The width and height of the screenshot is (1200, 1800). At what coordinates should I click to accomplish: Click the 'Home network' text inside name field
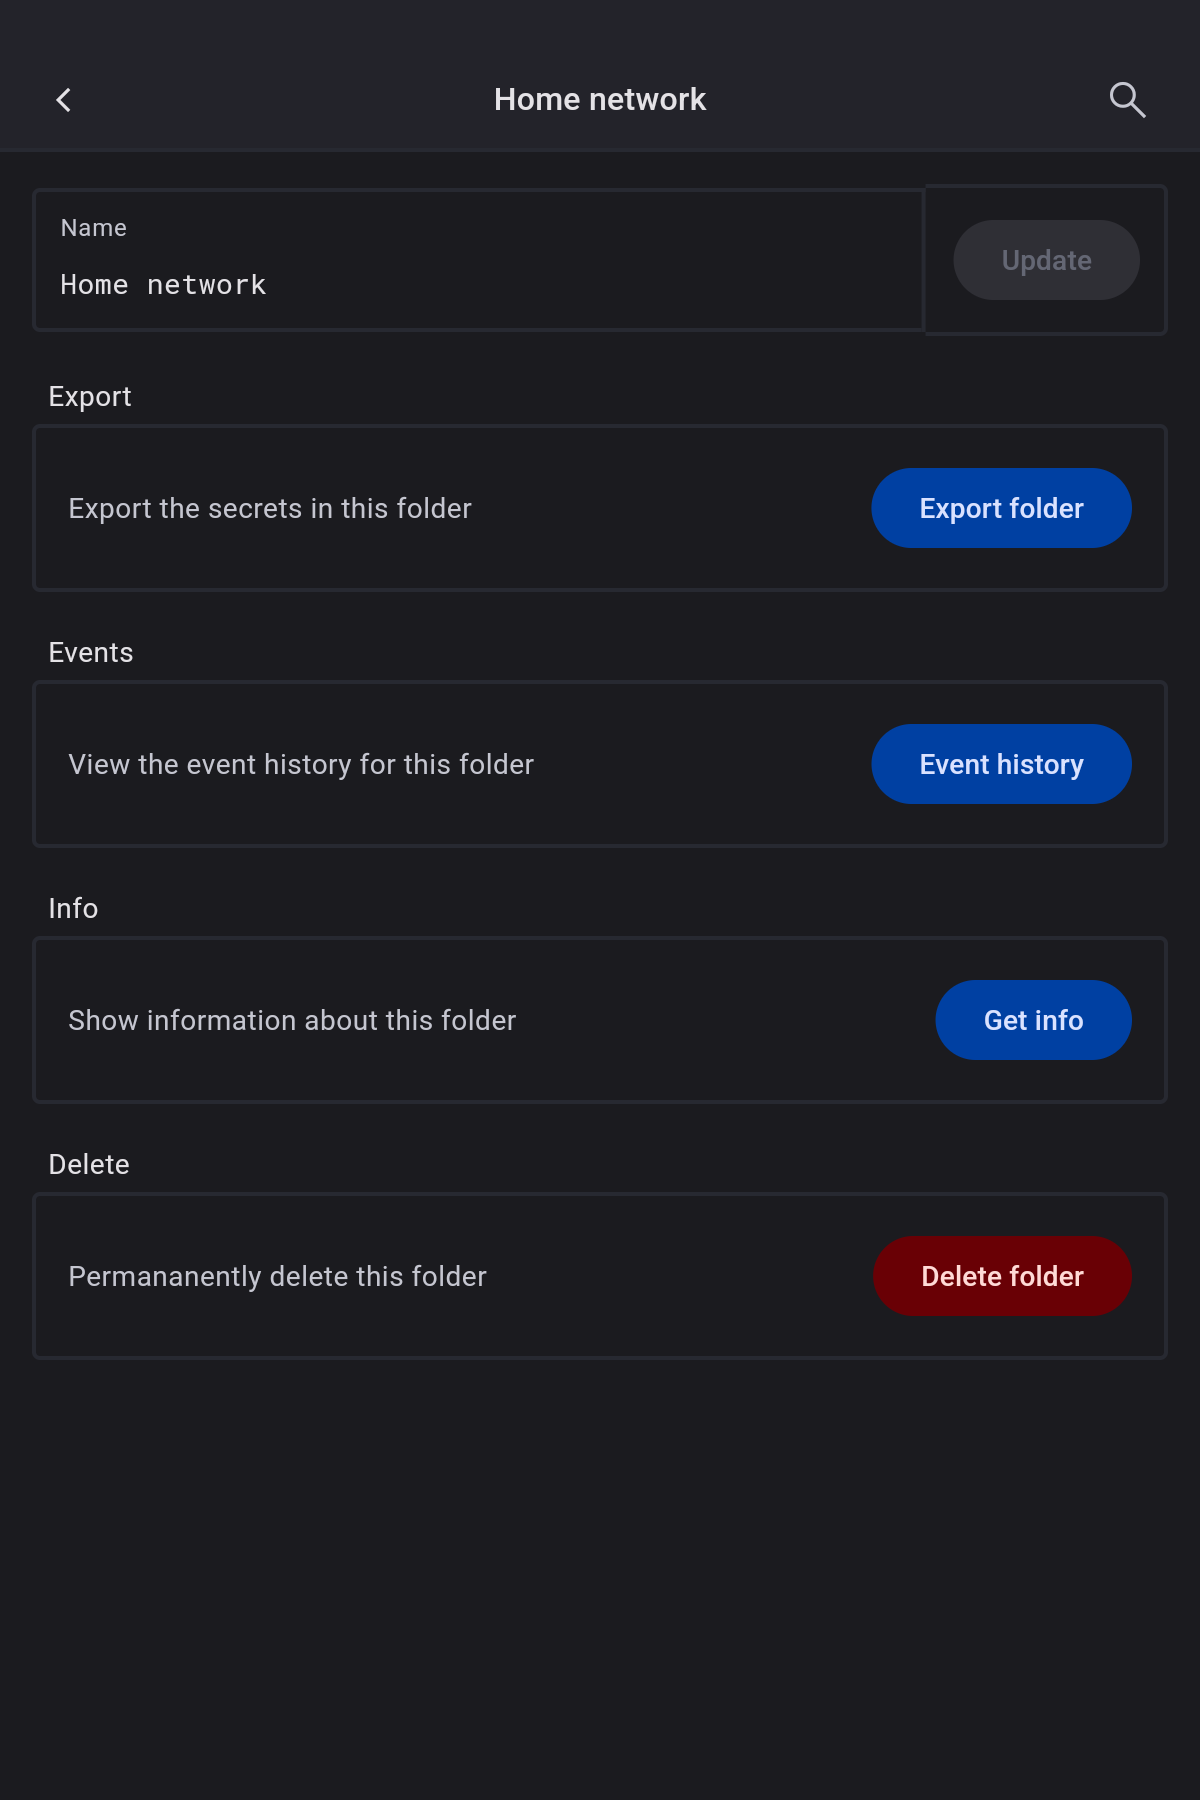pyautogui.click(x=164, y=286)
